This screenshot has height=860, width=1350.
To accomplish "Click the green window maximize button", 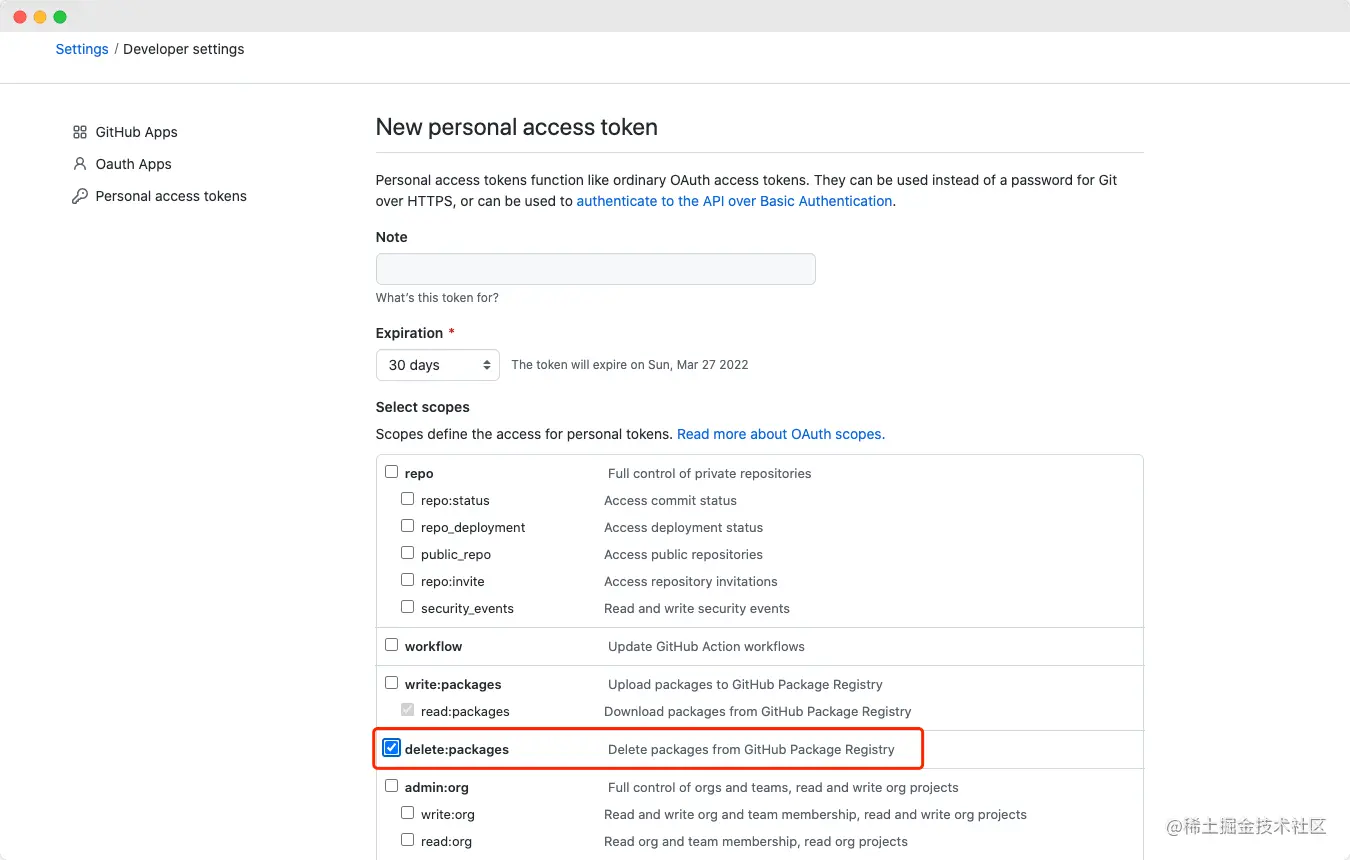I will 60,17.
